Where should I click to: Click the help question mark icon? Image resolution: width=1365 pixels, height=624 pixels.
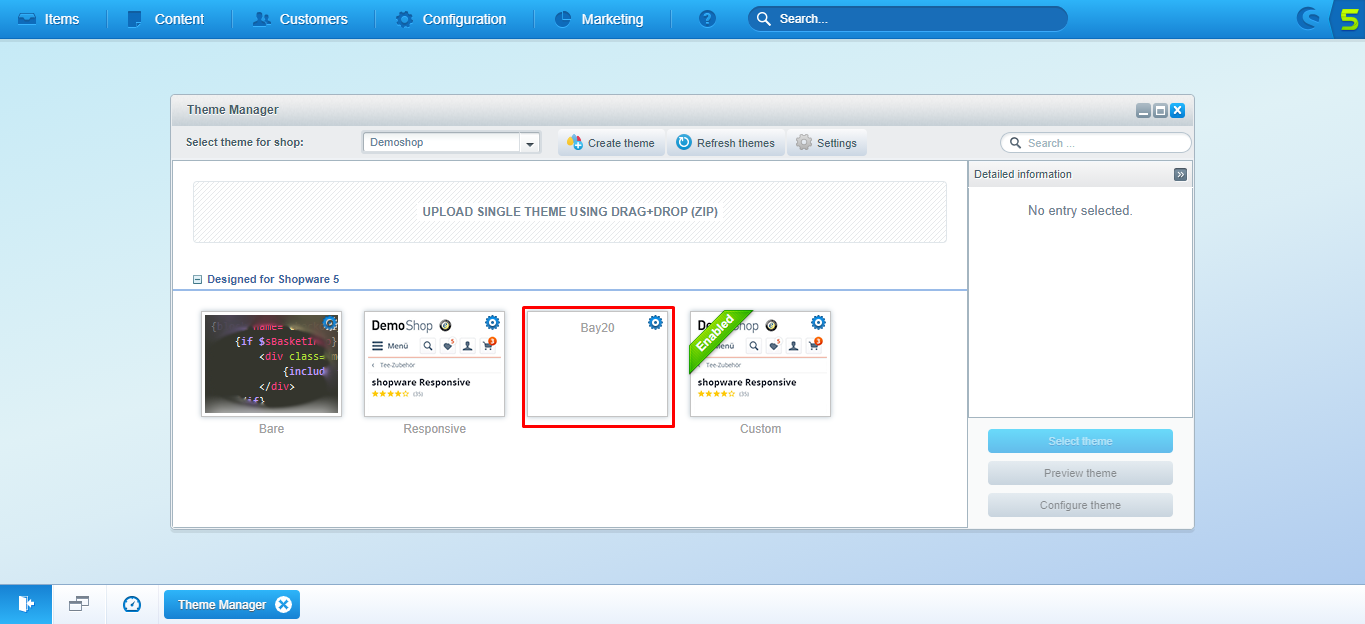(706, 18)
